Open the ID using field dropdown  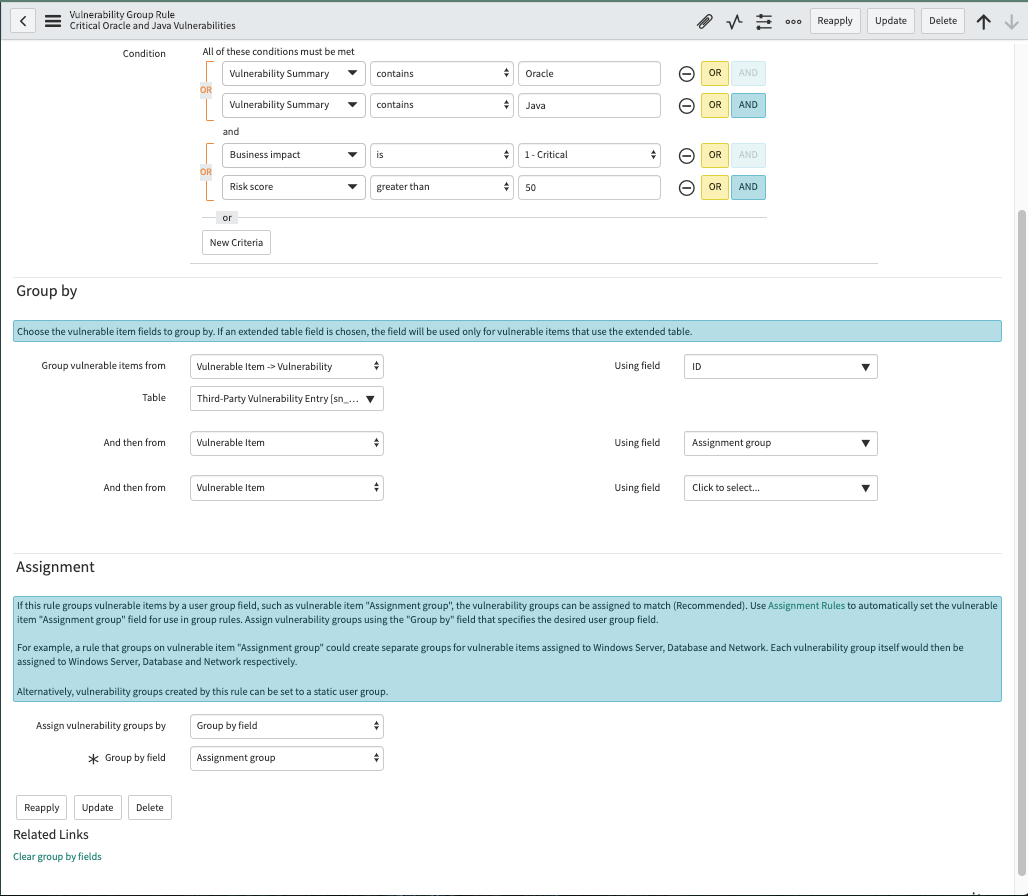[780, 366]
